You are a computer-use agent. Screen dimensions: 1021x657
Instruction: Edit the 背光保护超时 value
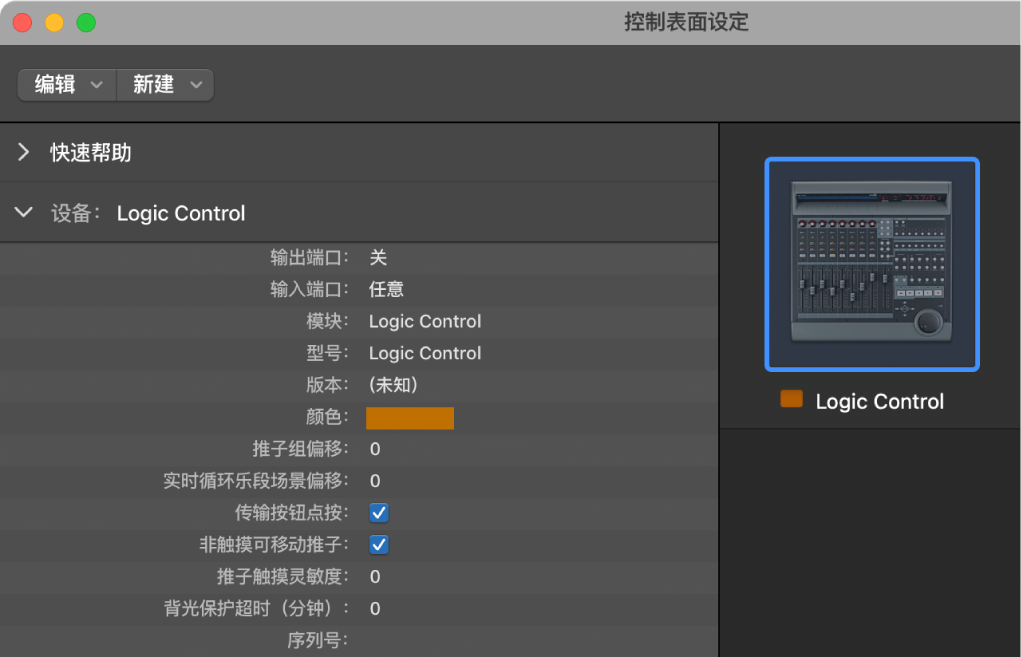377,608
